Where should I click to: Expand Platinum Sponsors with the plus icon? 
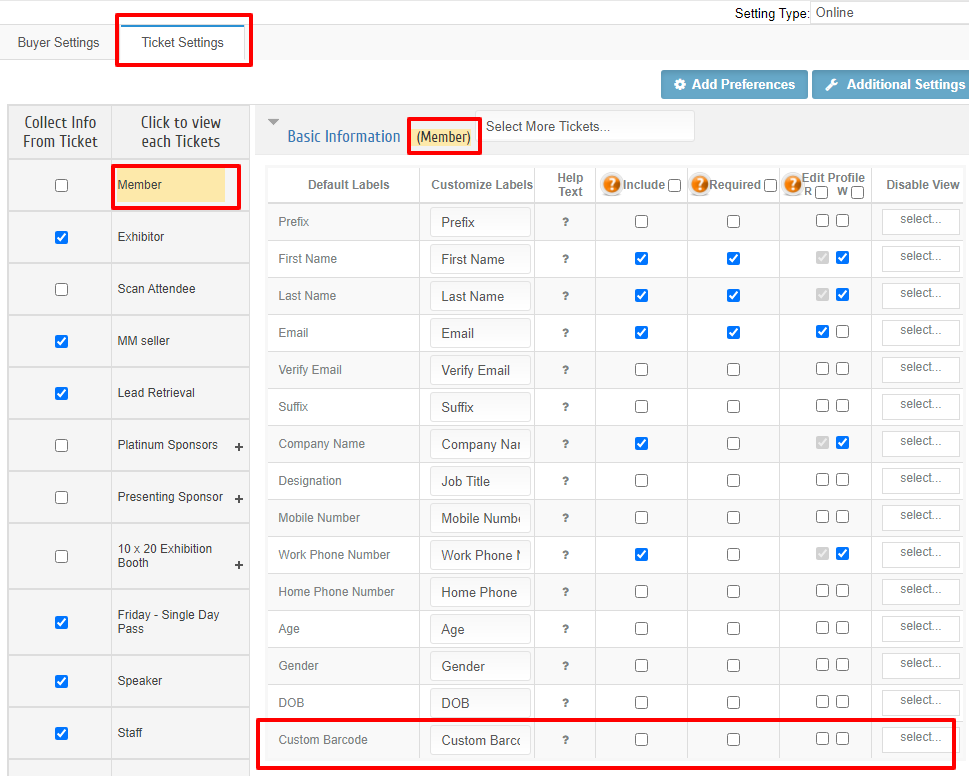(239, 447)
